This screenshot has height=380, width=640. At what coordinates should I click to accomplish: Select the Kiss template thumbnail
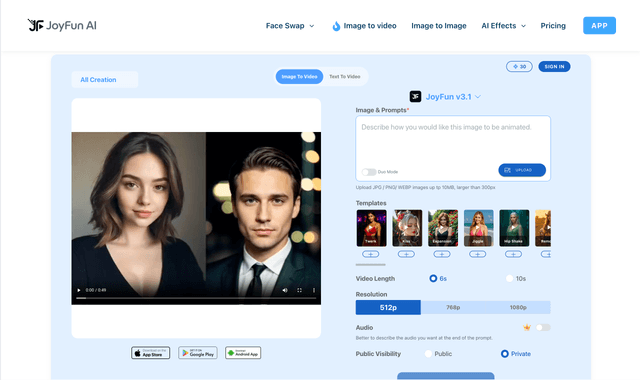[x=407, y=228]
